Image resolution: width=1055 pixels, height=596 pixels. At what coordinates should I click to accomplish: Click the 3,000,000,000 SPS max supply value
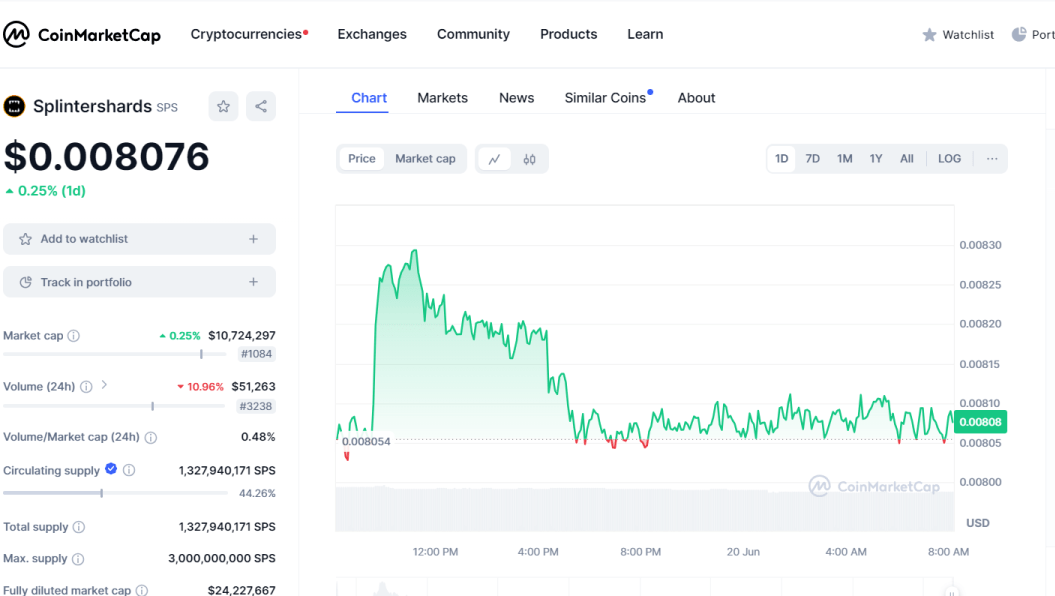click(222, 558)
